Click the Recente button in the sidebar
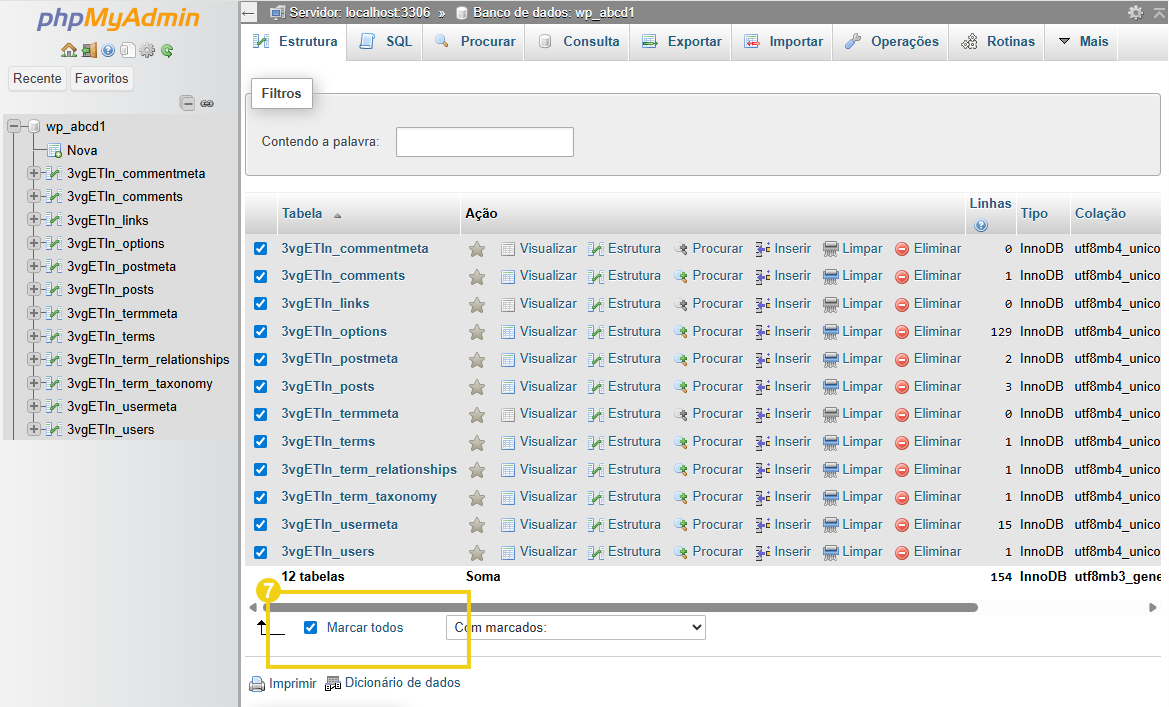The image size is (1169, 707). [x=37, y=78]
